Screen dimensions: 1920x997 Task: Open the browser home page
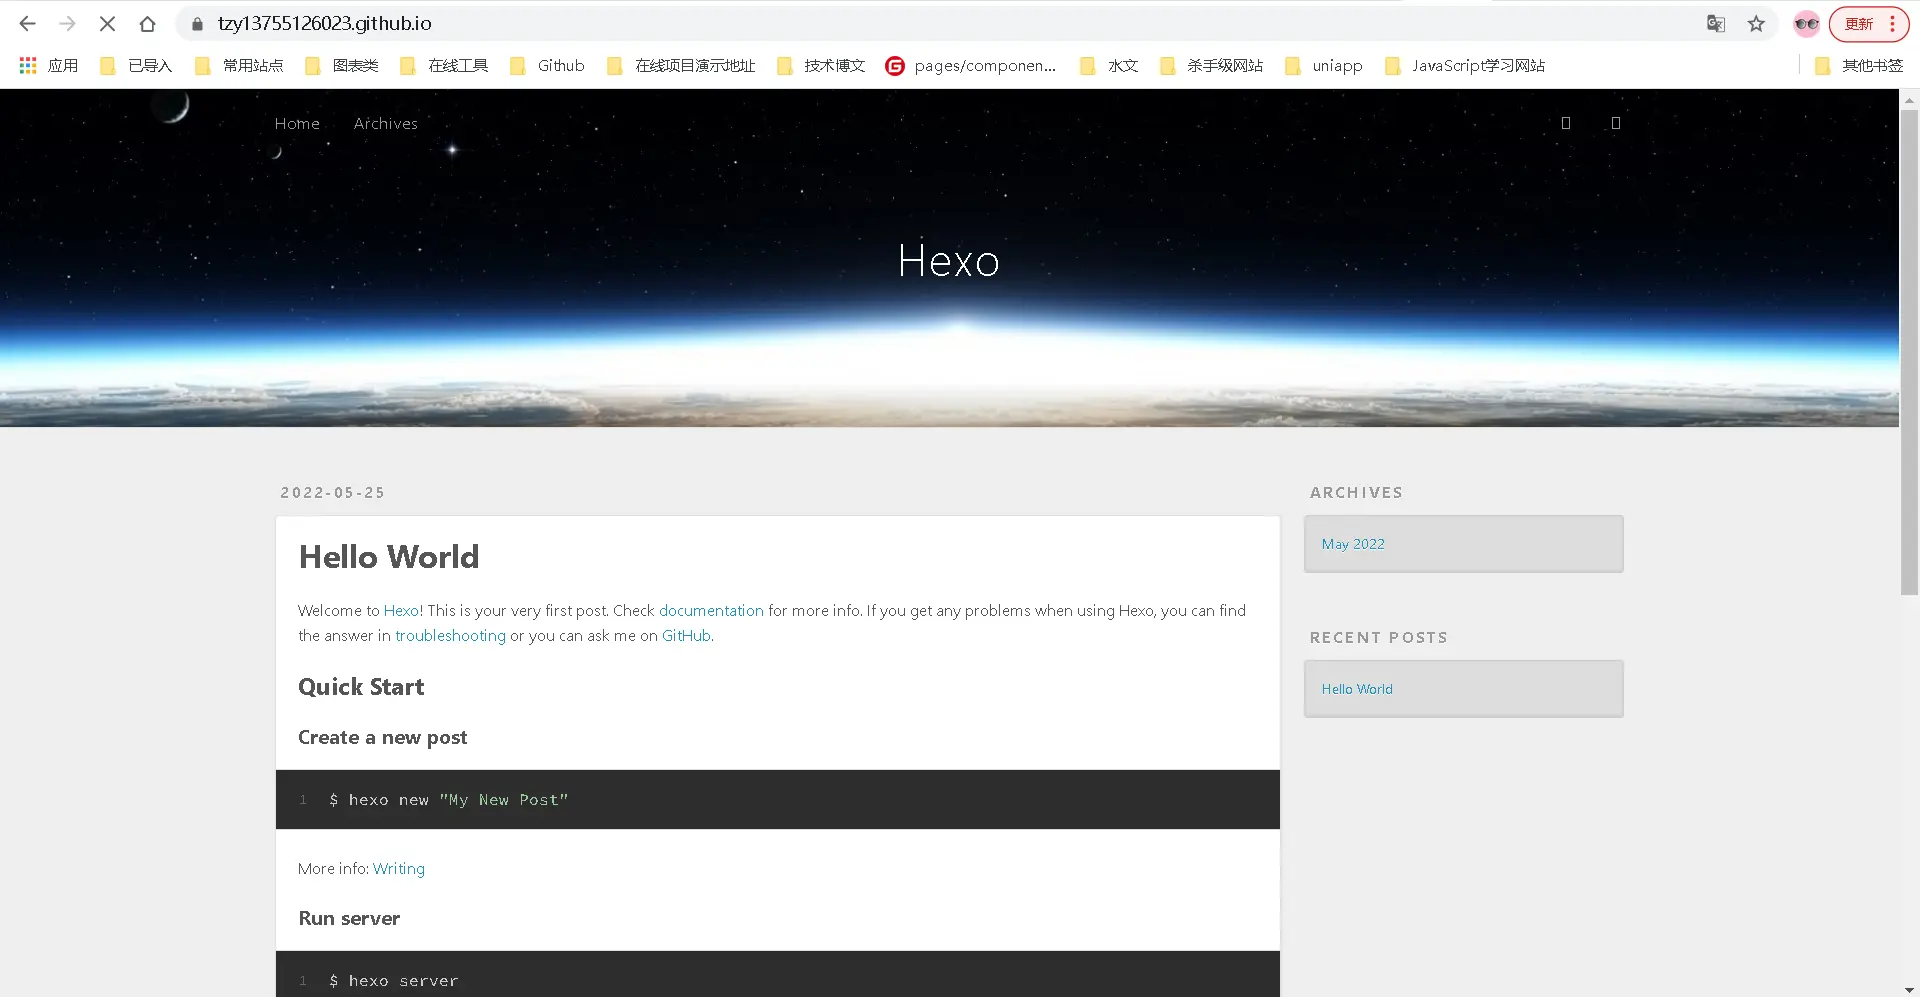click(147, 23)
